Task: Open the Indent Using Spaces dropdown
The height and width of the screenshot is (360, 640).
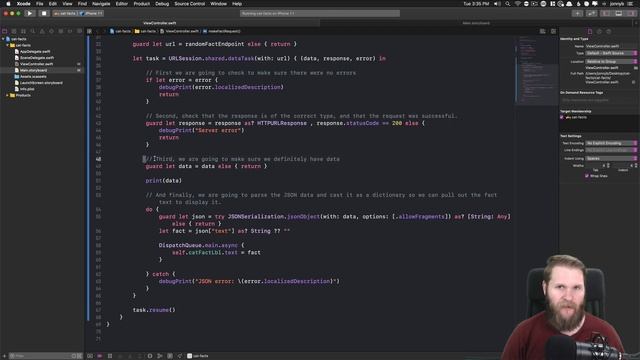Action: coord(611,158)
